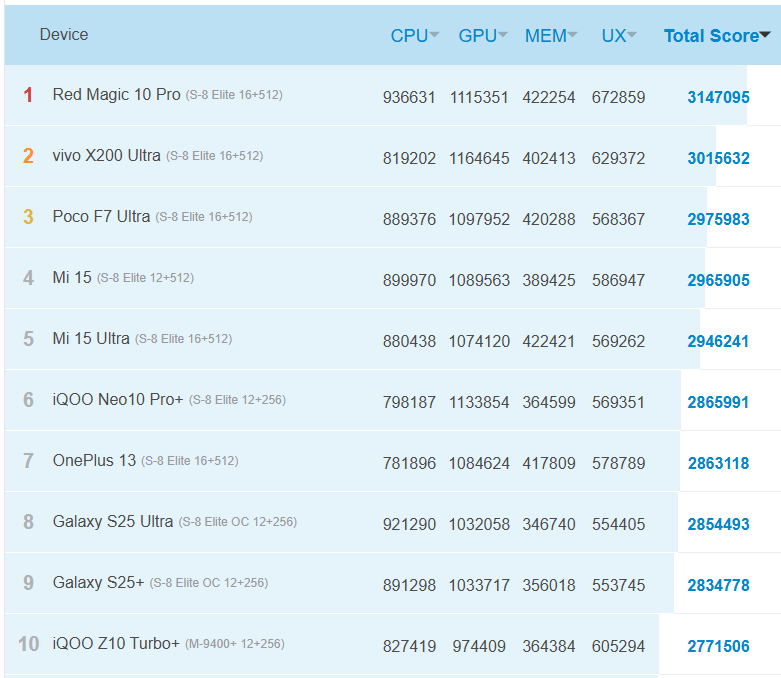Viewport: 781px width, 678px height.
Task: Select GPU score 1032058
Action: tap(479, 525)
